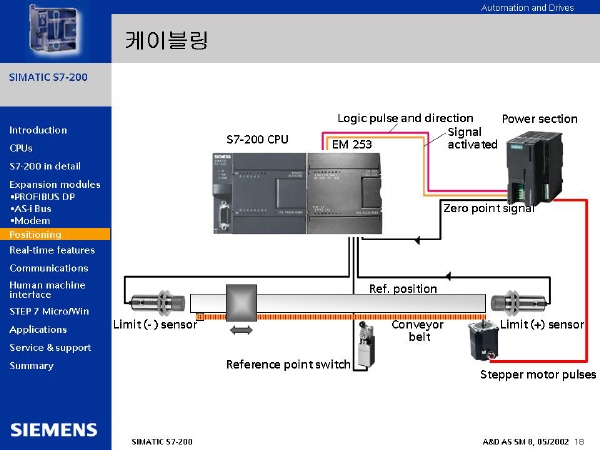Viewport: 600px width, 450px height.
Task: Click the 'Limit (+) sensor' label
Action: coord(542,324)
